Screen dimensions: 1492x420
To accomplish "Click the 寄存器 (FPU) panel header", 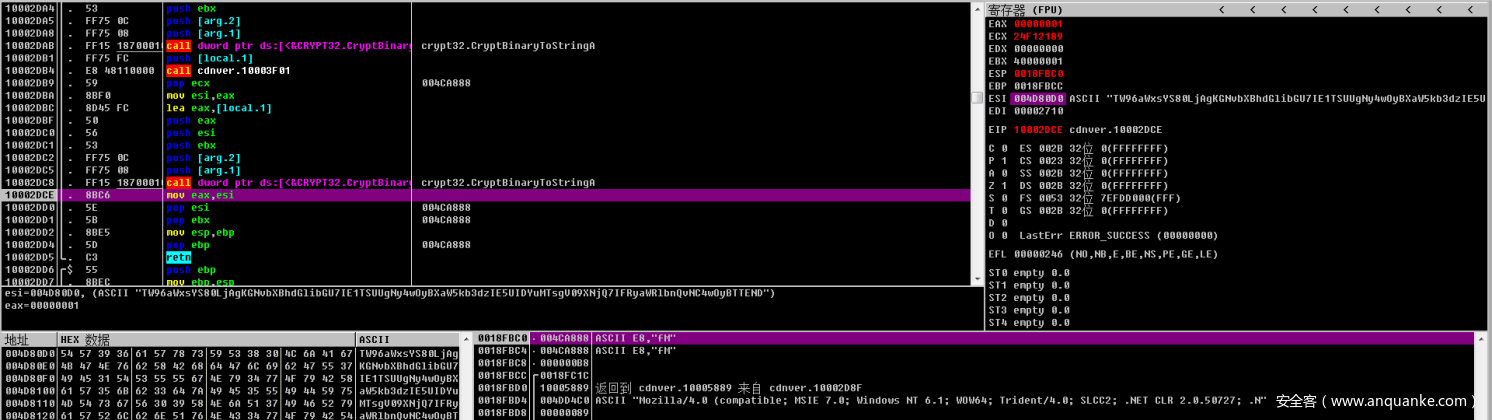I will click(x=1027, y=9).
